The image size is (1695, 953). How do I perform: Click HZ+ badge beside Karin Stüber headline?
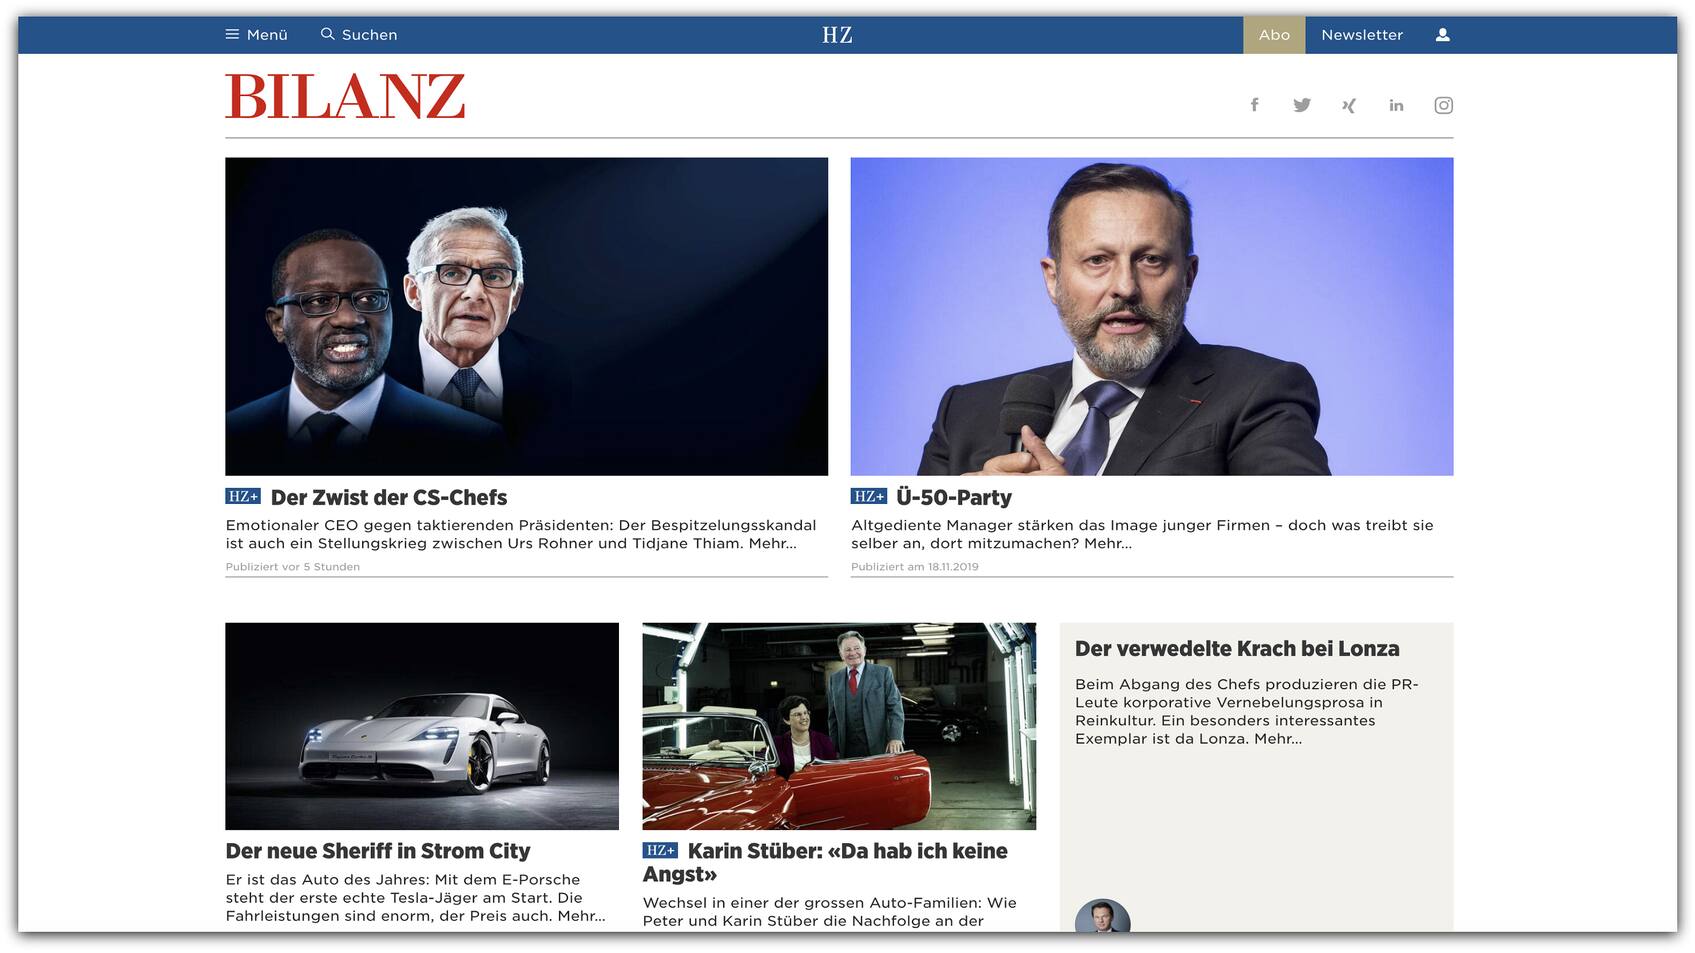coord(660,850)
